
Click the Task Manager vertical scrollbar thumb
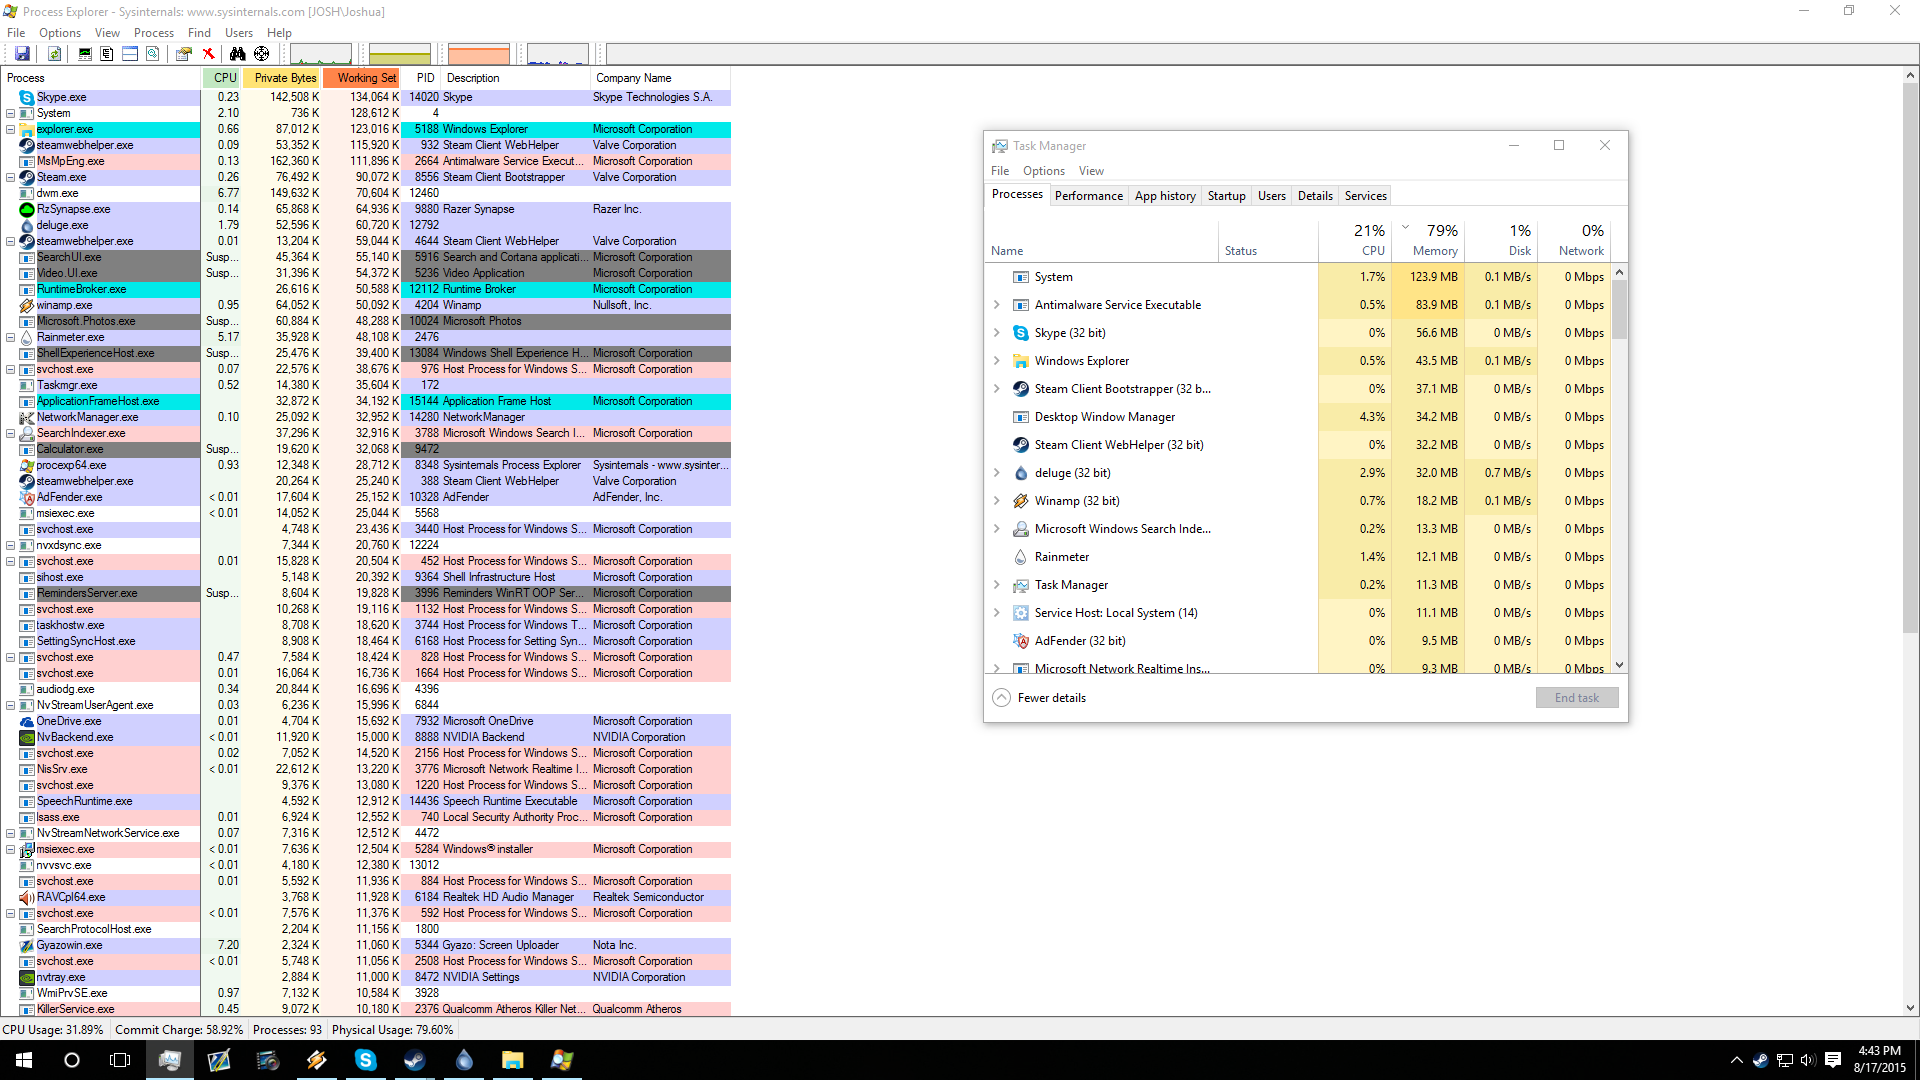[x=1619, y=308]
